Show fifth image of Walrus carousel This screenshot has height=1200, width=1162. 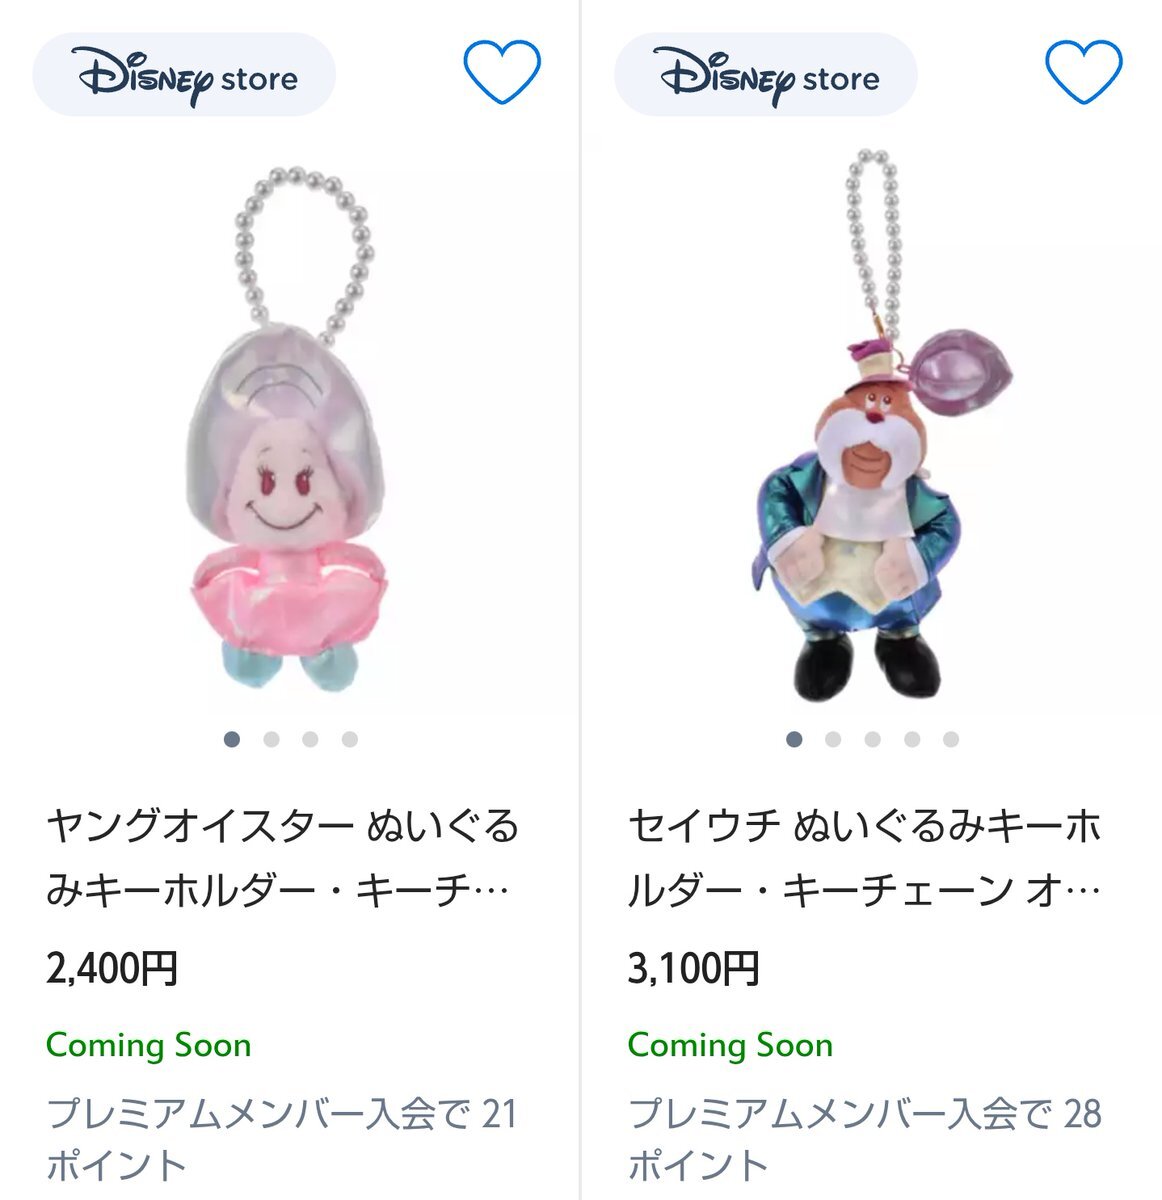pos(950,740)
